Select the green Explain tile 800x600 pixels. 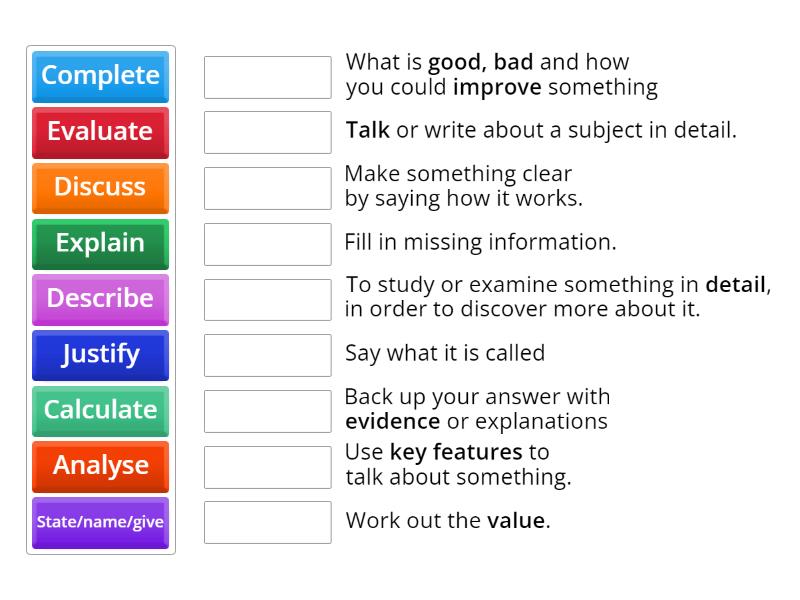click(x=100, y=243)
